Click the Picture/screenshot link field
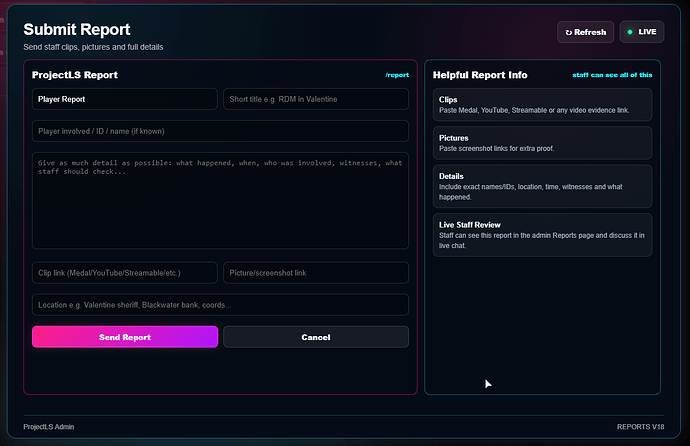This screenshot has height=446, width=690. click(316, 273)
